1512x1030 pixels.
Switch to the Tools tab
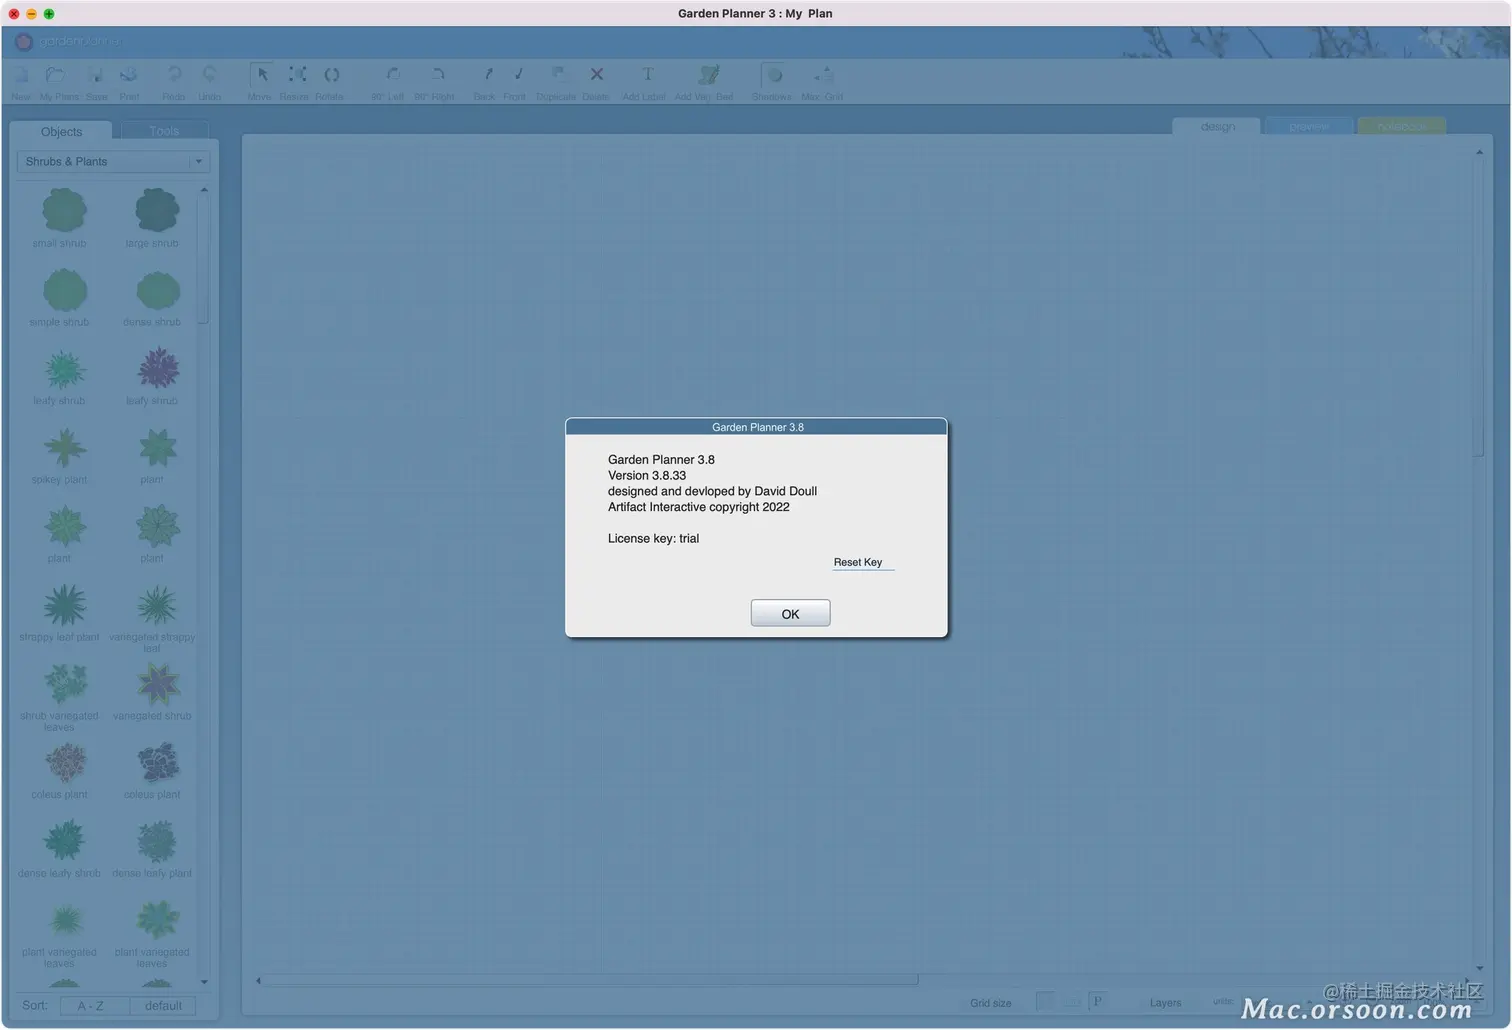point(164,131)
